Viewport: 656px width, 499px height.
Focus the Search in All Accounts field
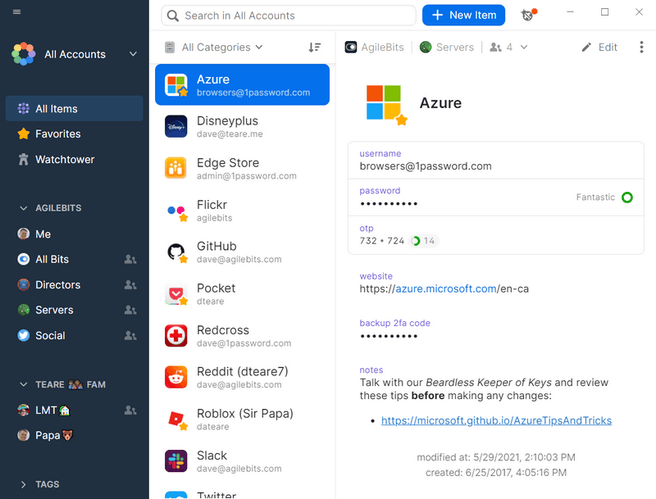[x=289, y=15]
